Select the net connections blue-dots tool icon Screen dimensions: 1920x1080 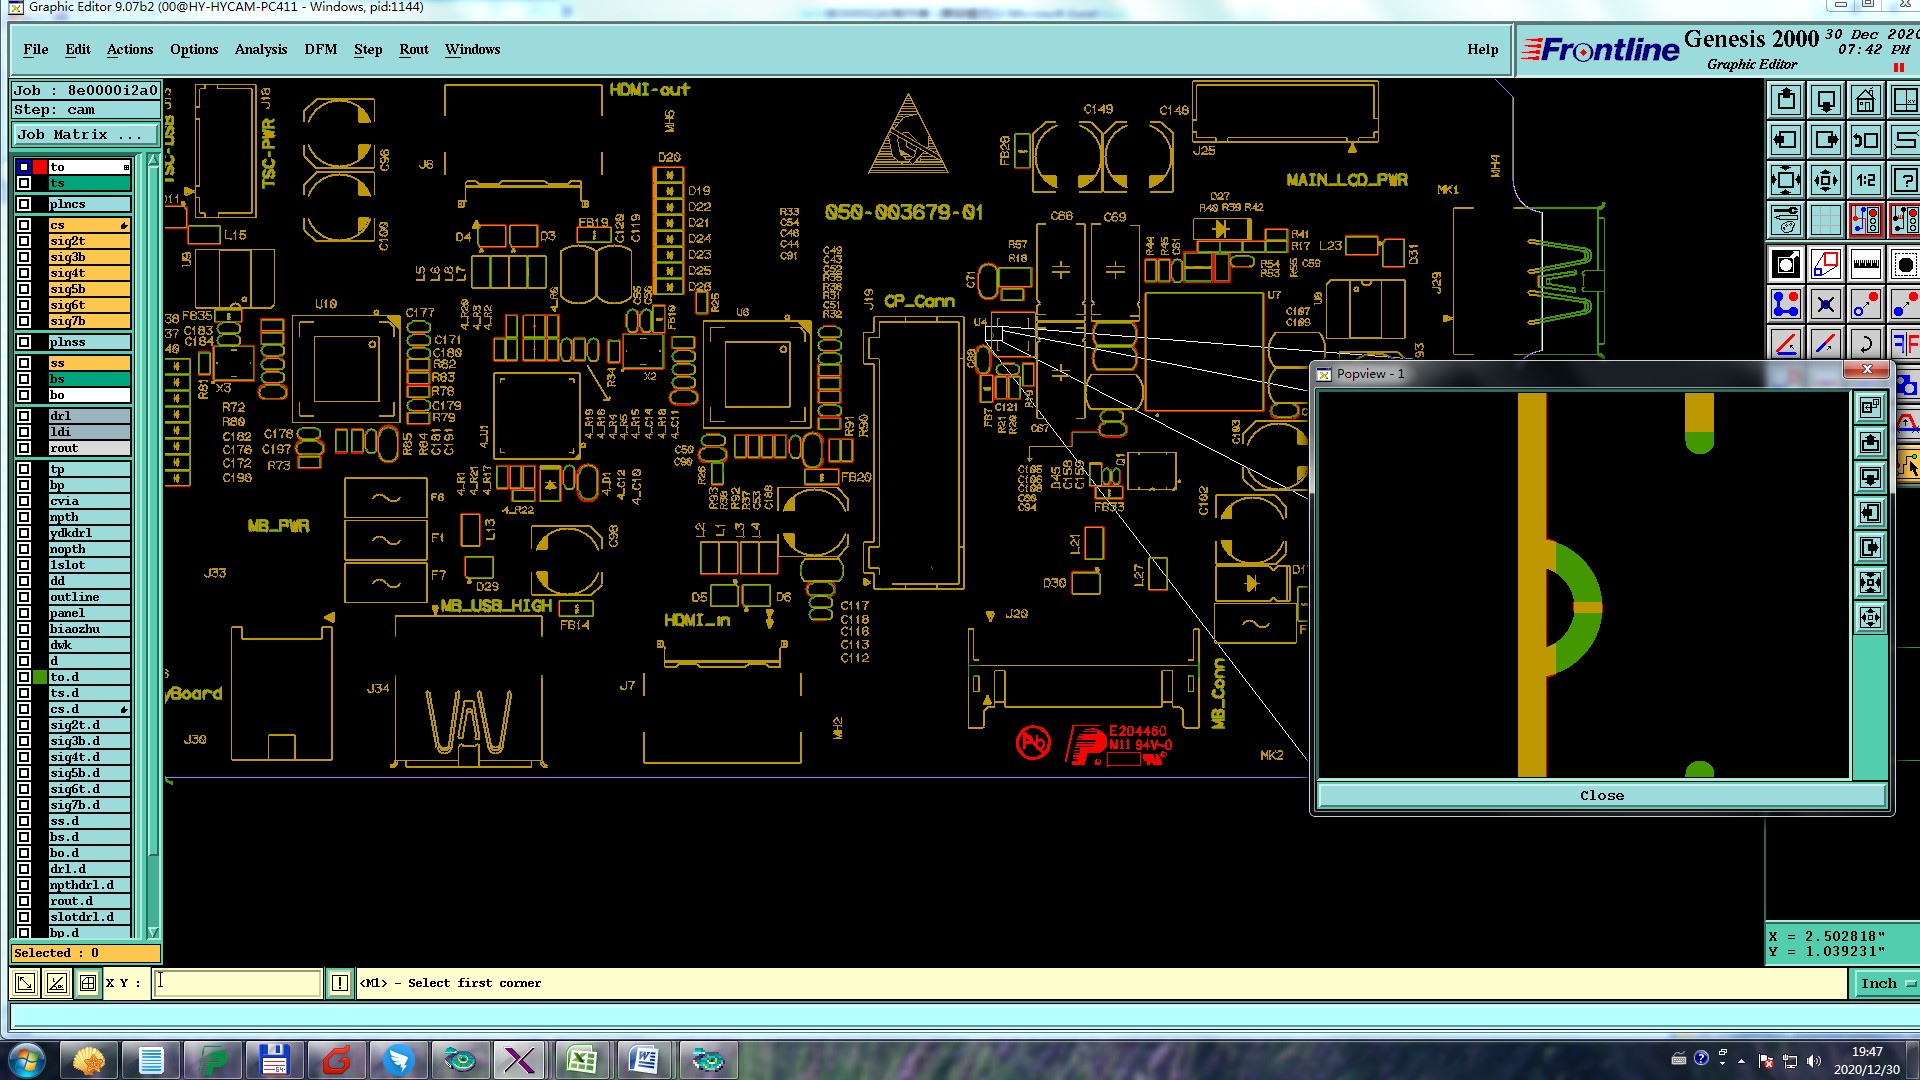click(x=1786, y=304)
